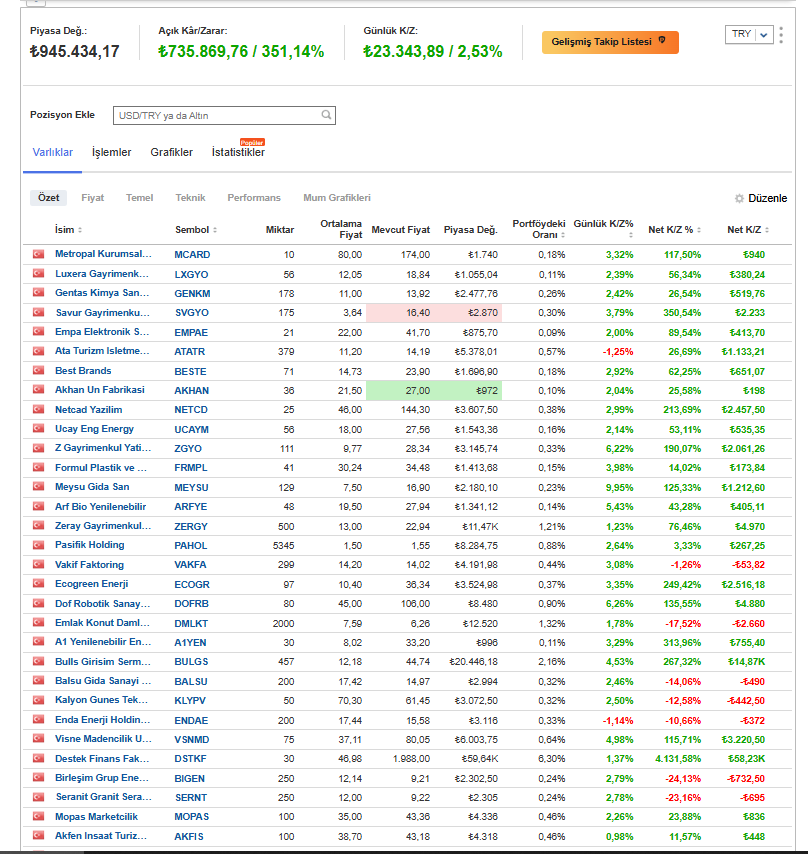Click the Mevcut Fiyat column header
The height and width of the screenshot is (854, 808).
pos(400,230)
